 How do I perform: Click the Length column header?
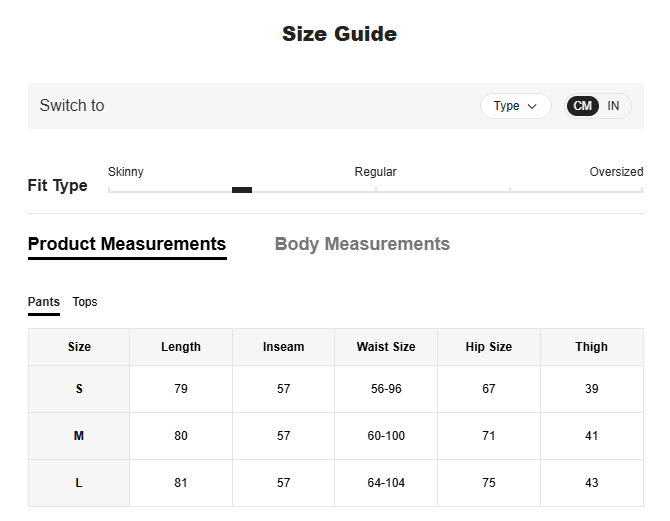click(x=181, y=347)
